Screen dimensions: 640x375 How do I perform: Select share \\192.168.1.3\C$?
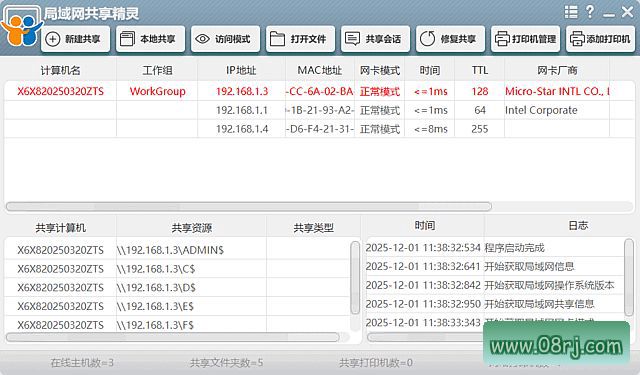[177, 269]
